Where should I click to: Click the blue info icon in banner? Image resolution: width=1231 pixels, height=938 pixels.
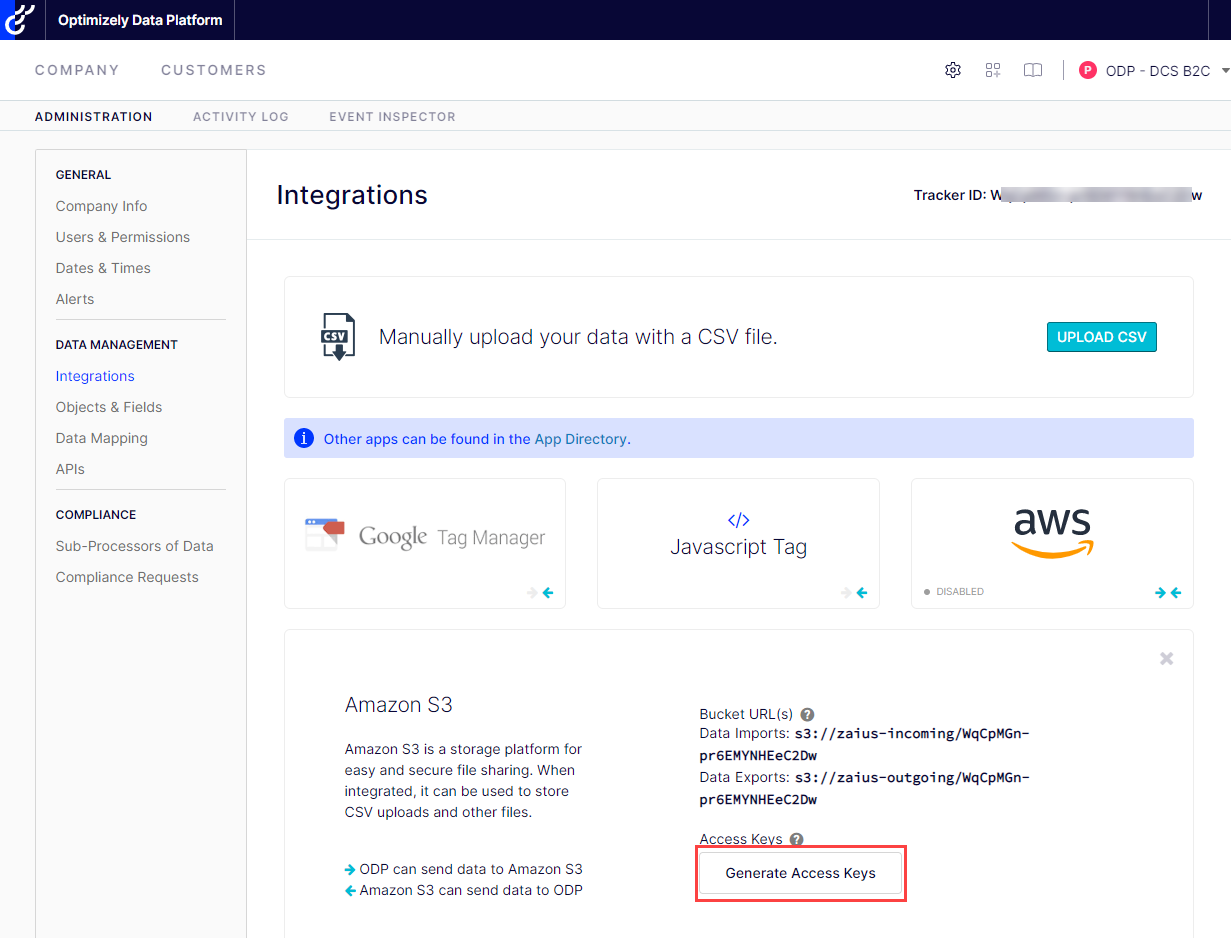pos(304,438)
